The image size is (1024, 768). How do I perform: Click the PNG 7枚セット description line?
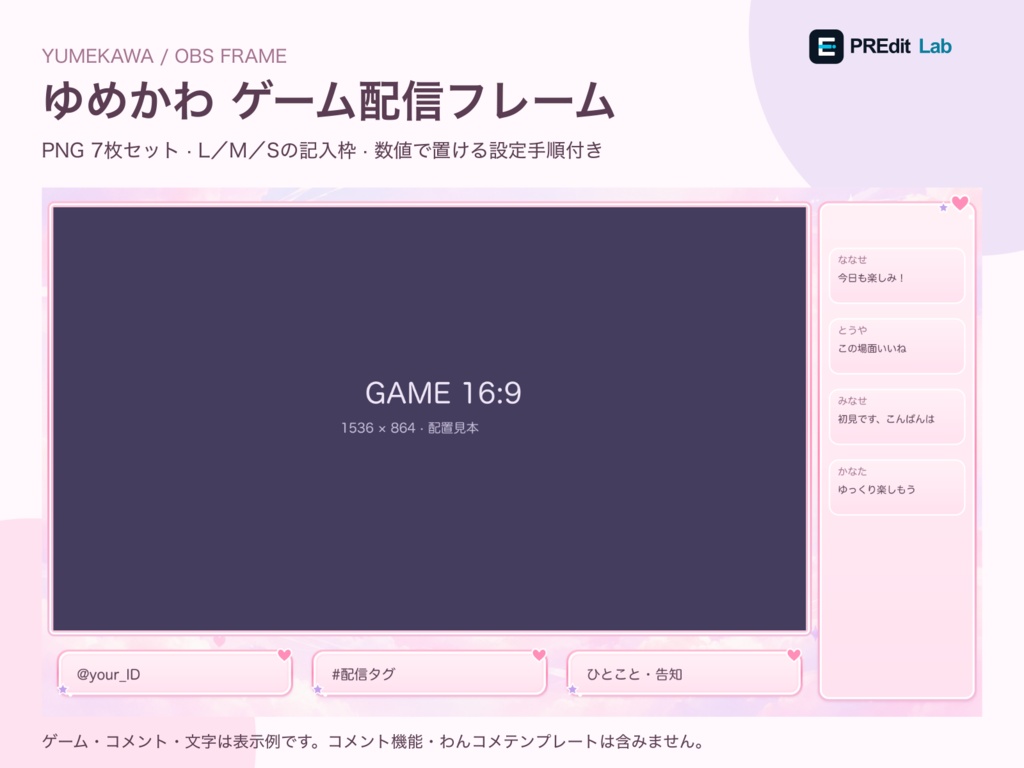[322, 150]
